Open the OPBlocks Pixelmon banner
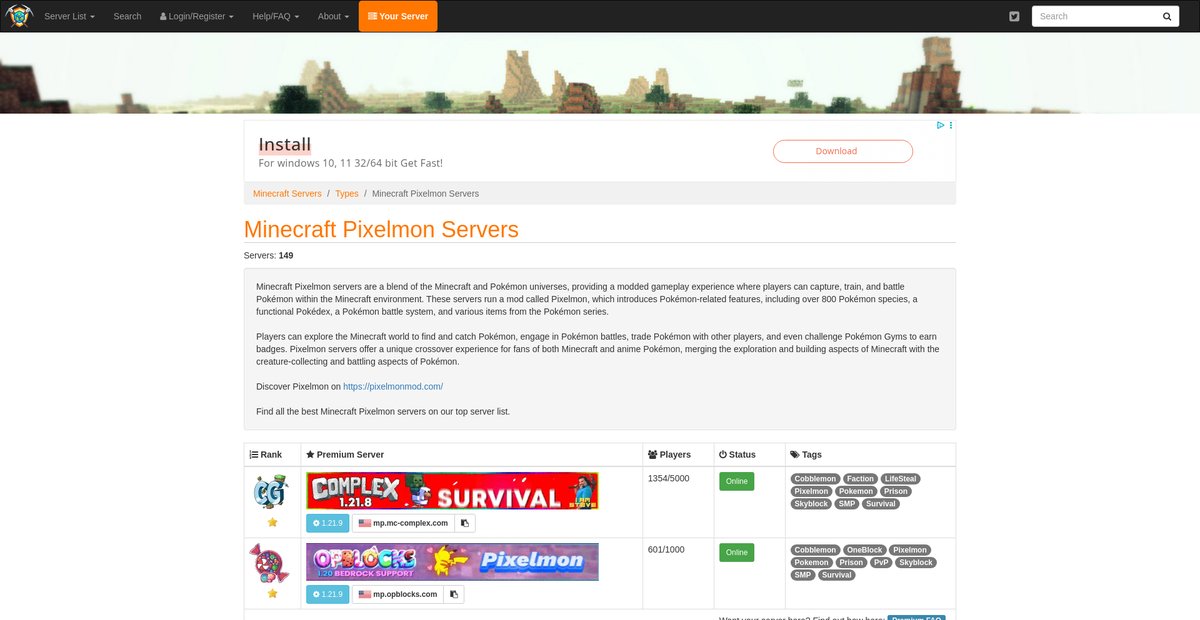The height and width of the screenshot is (620, 1200). coord(452,562)
